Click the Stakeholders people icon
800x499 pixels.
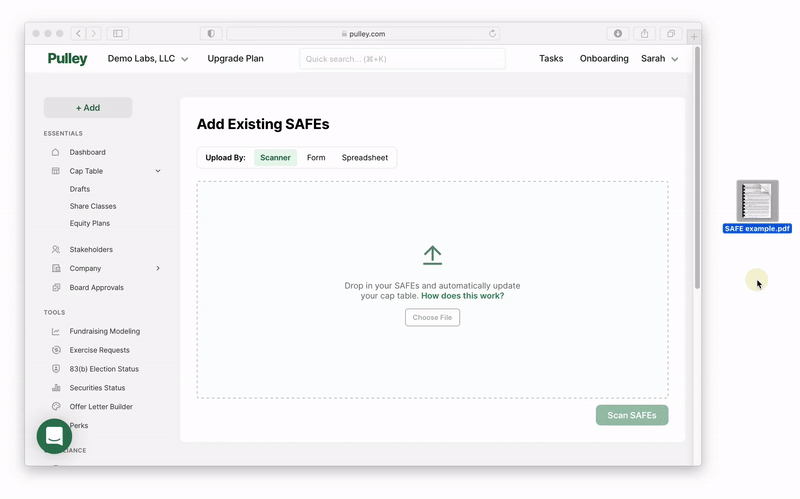56,249
